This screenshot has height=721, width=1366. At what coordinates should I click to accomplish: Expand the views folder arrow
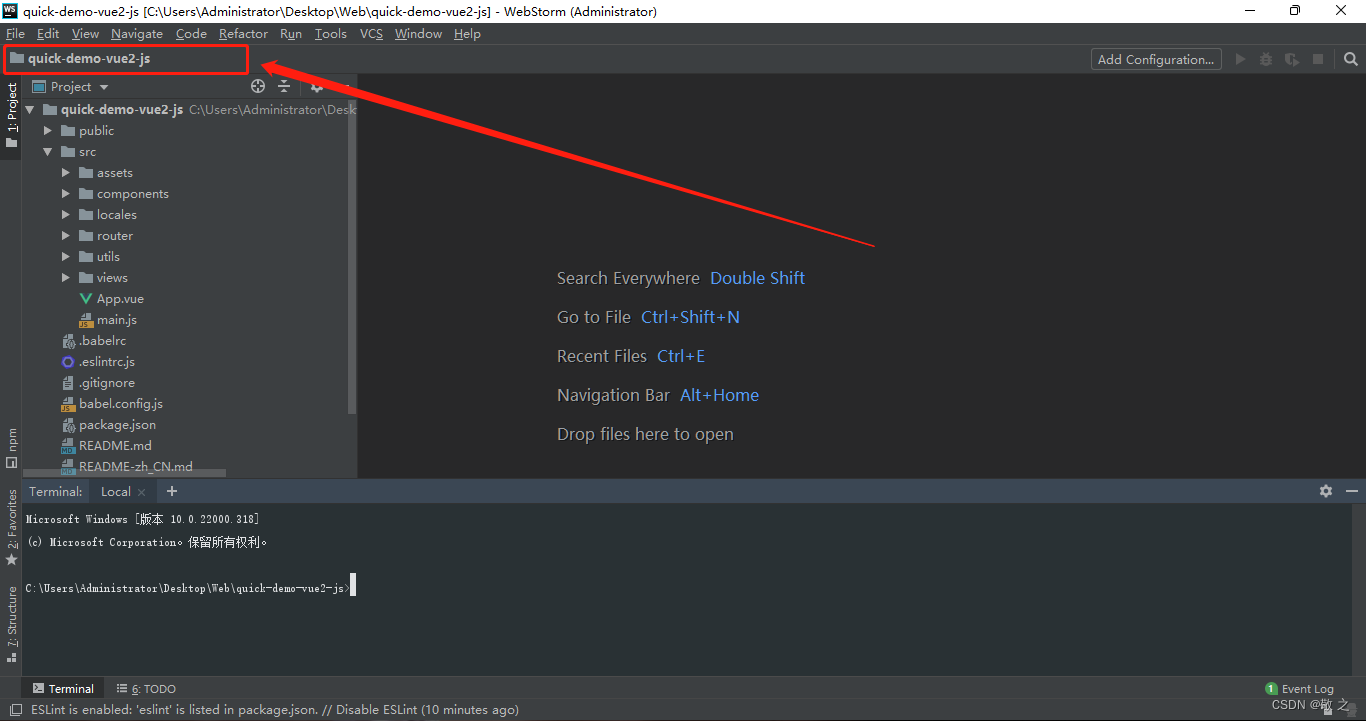(x=66, y=278)
